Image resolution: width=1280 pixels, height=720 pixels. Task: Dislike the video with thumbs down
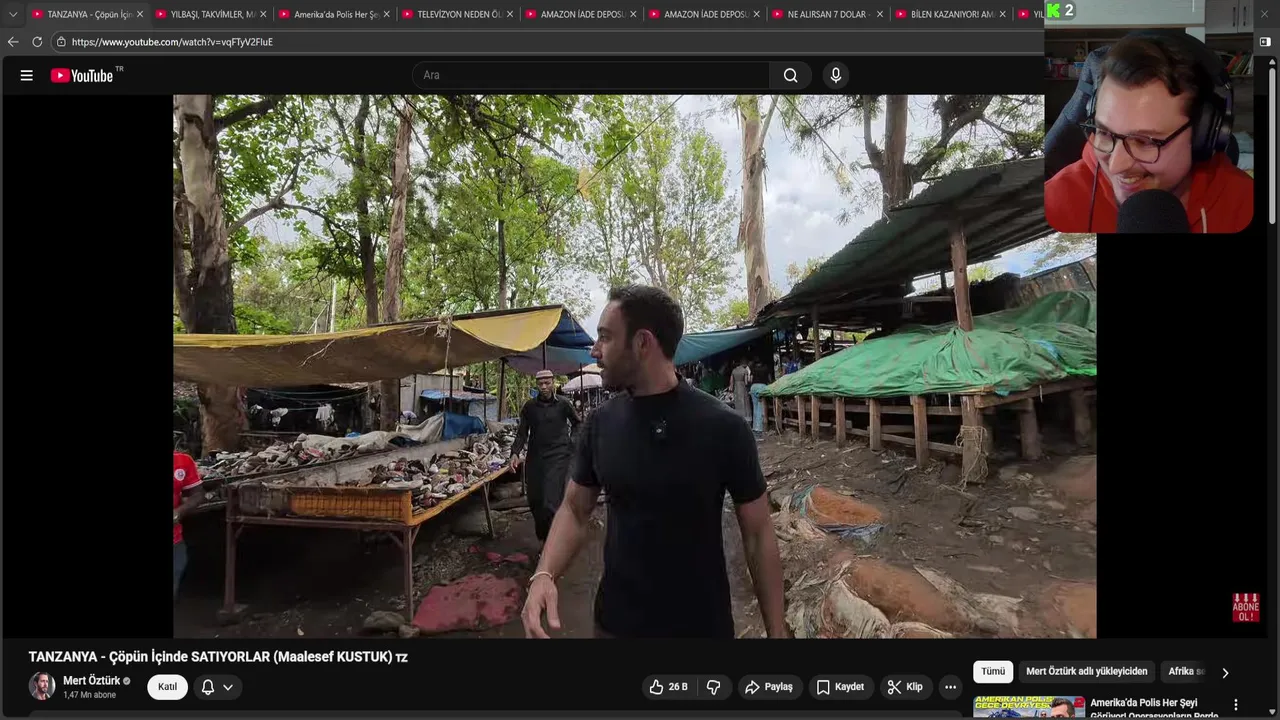coord(714,687)
